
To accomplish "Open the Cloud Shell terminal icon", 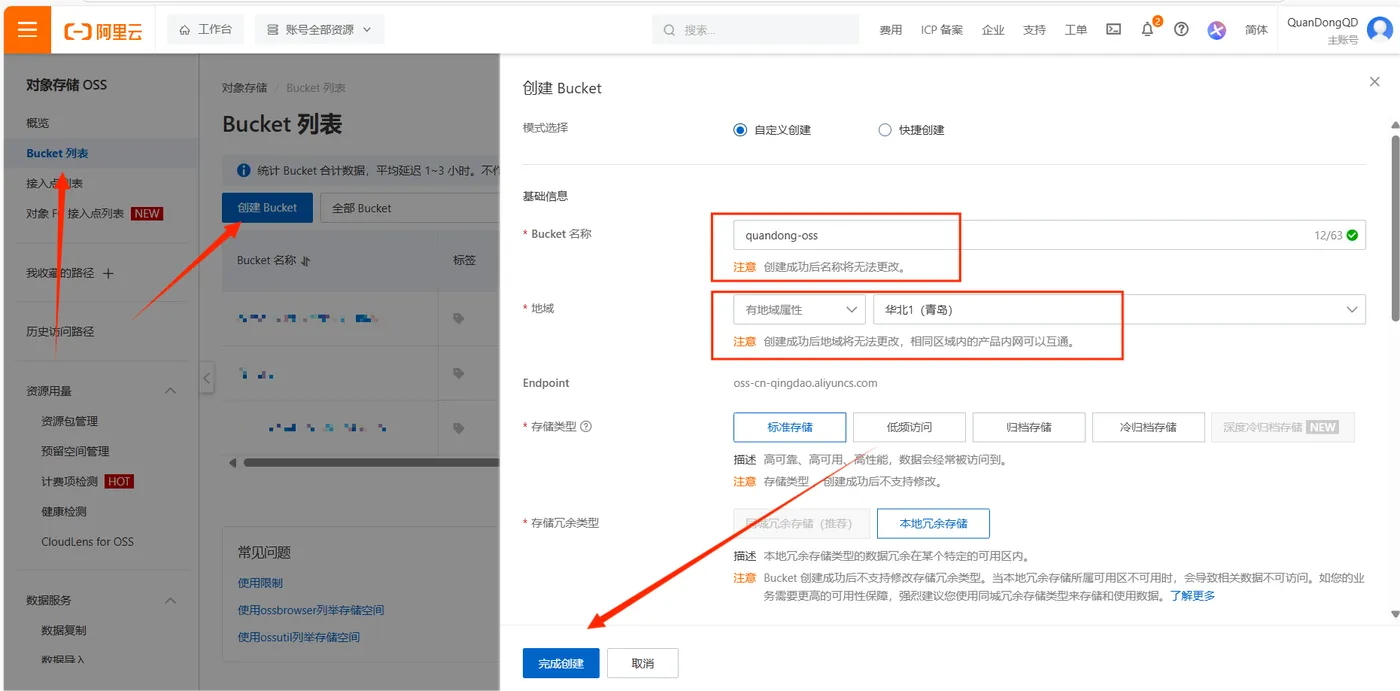I will point(1113,30).
